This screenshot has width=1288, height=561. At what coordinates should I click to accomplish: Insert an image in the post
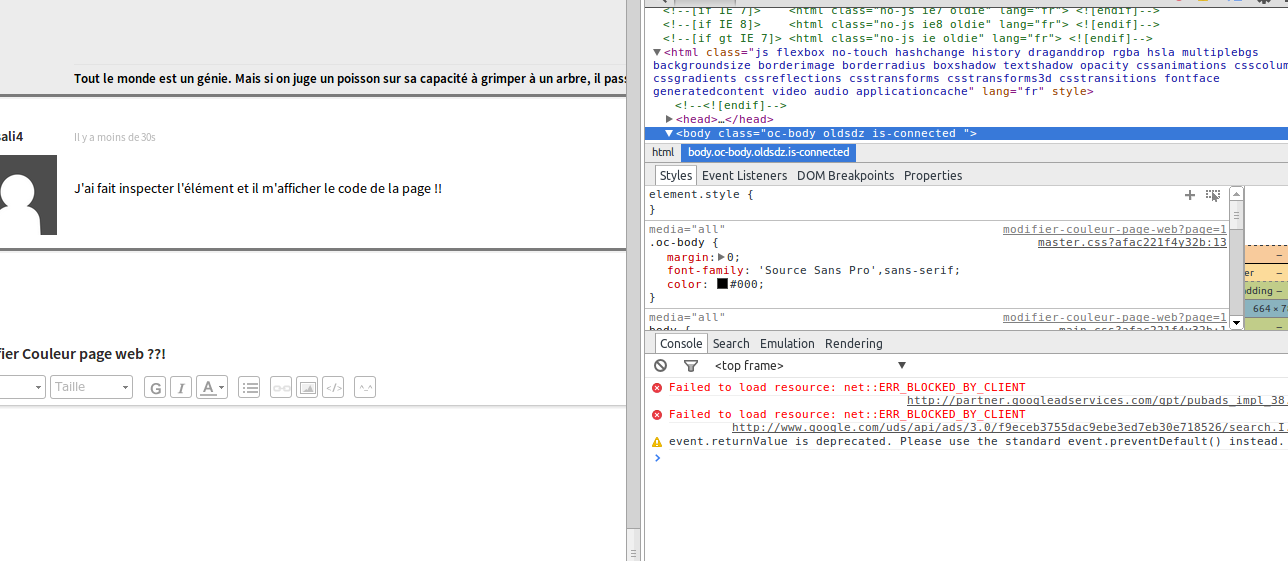pos(307,388)
